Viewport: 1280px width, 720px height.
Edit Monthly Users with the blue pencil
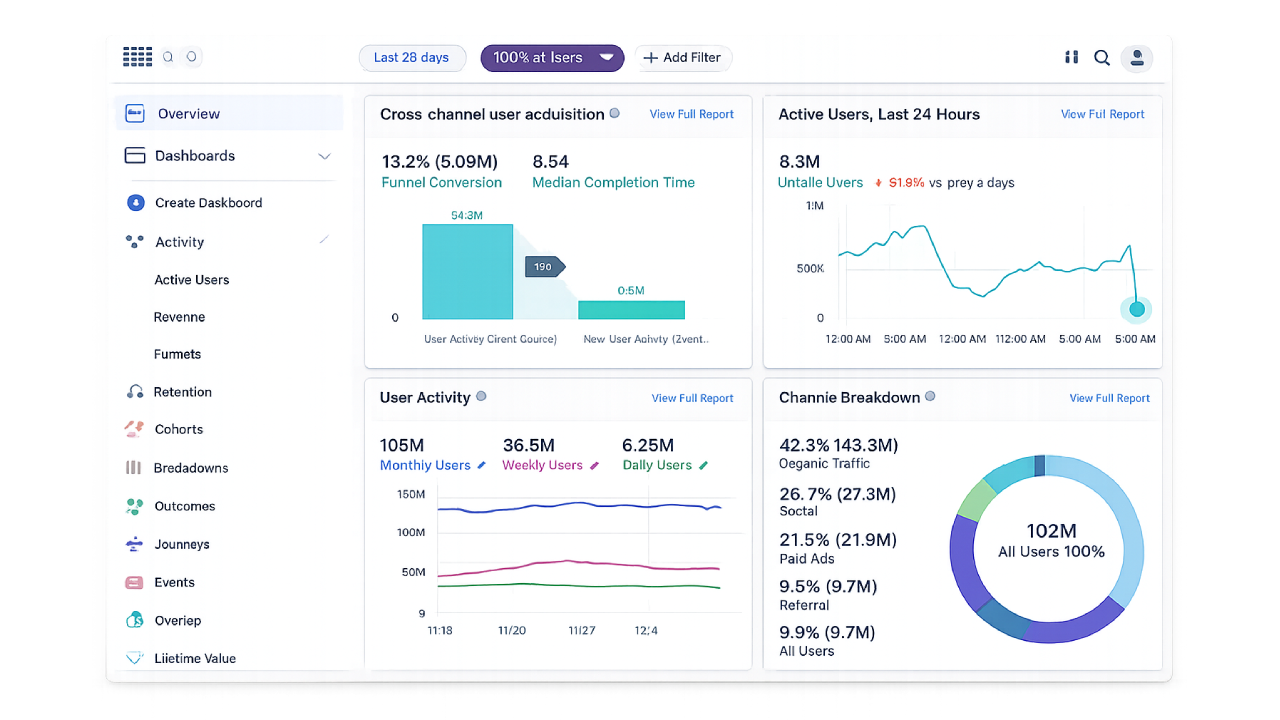(481, 465)
